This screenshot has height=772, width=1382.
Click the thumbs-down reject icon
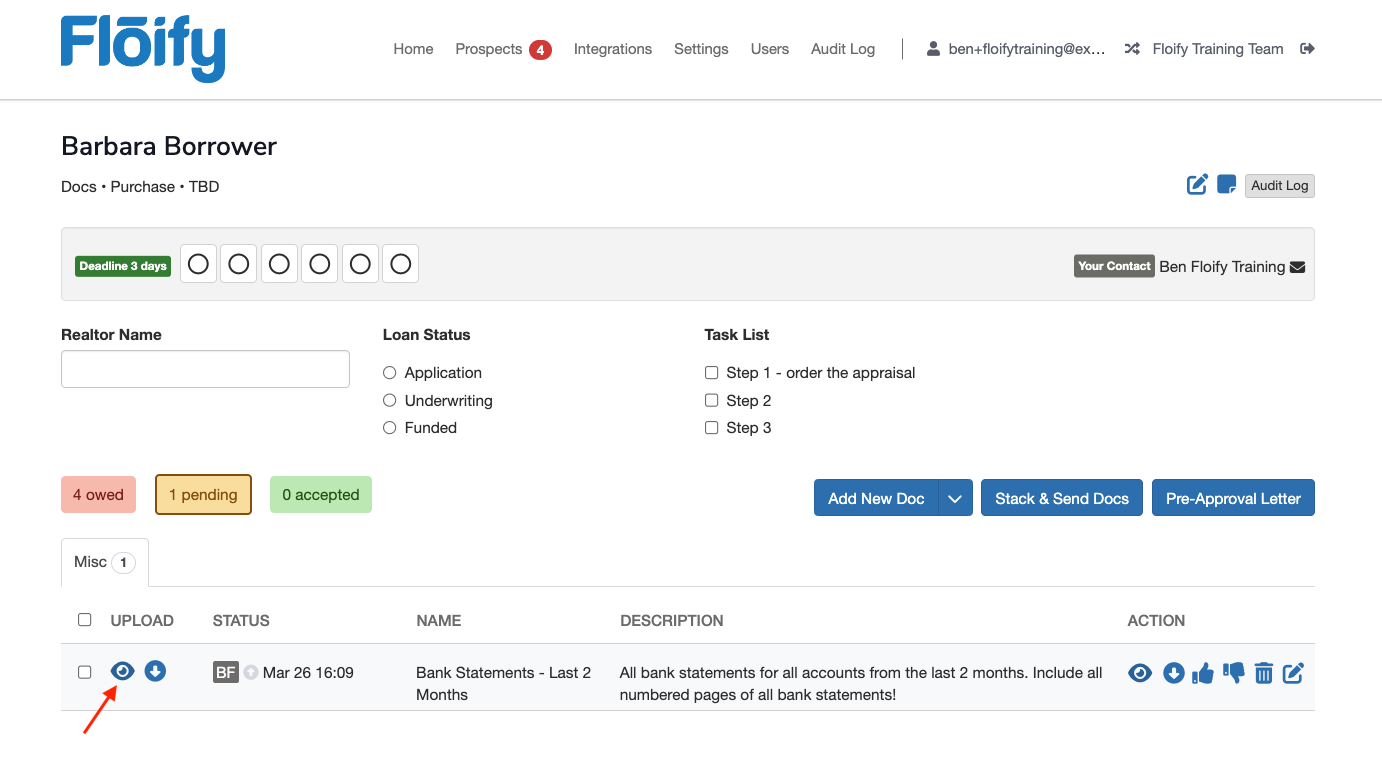coord(1233,673)
